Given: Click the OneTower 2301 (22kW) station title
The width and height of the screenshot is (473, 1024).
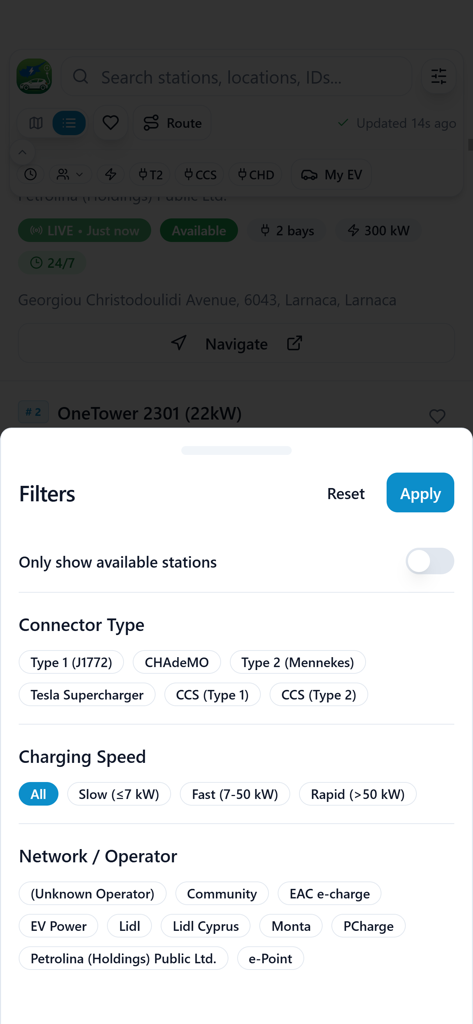Looking at the screenshot, I should [x=150, y=413].
